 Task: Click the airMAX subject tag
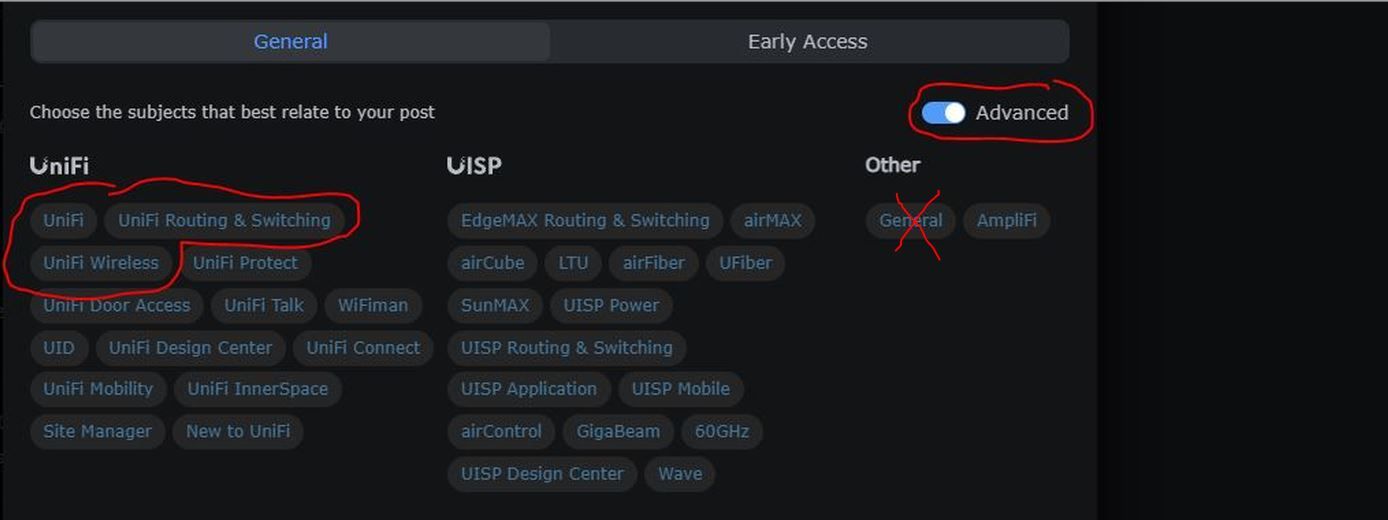pyautogui.click(x=772, y=220)
